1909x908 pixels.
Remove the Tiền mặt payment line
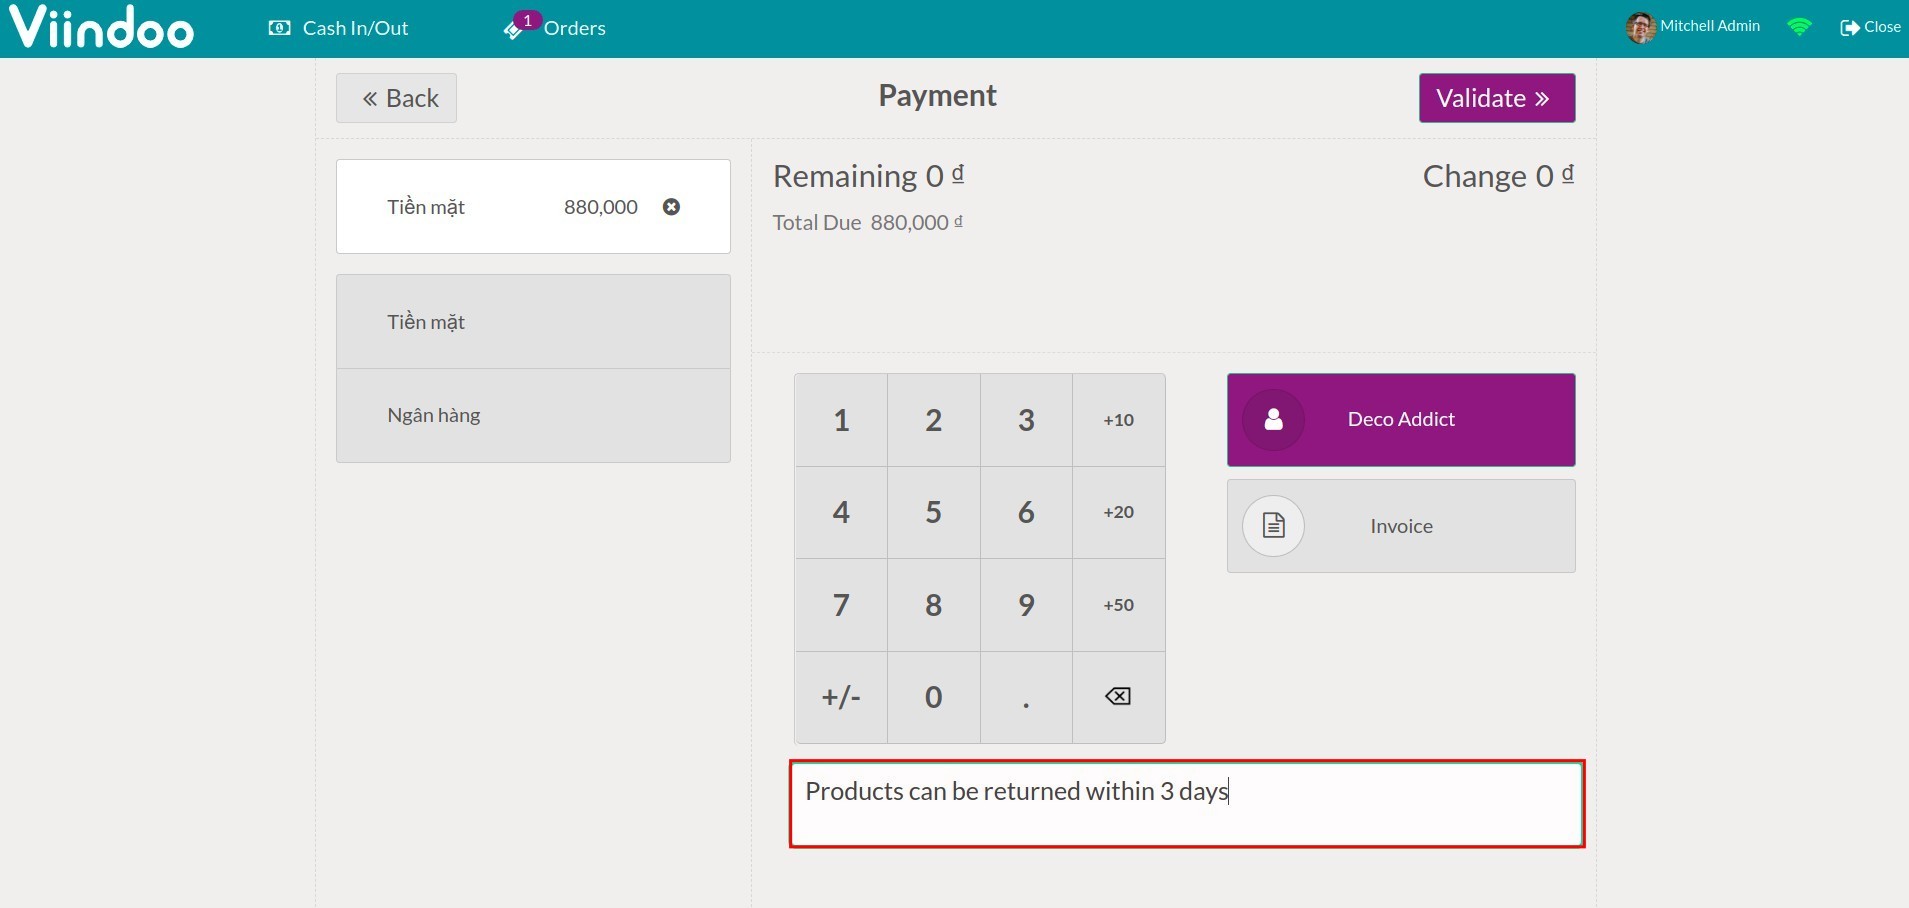point(670,206)
